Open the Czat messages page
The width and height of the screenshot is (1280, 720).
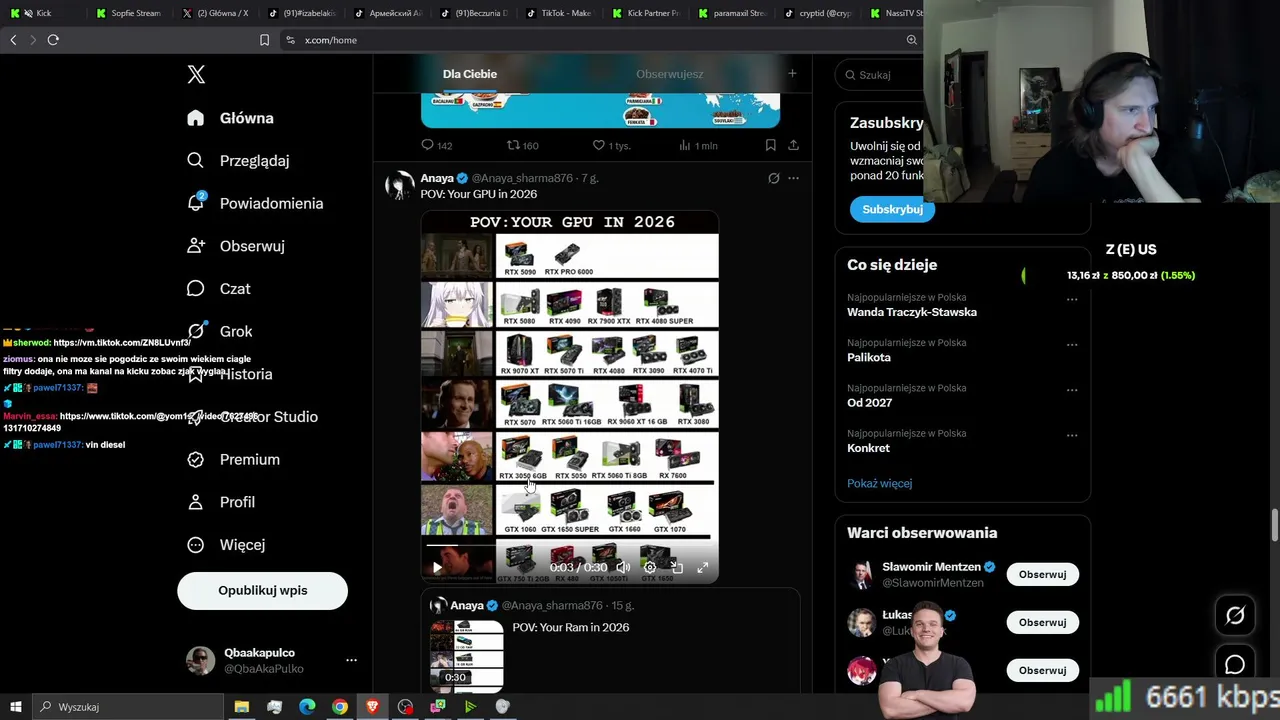(219, 289)
